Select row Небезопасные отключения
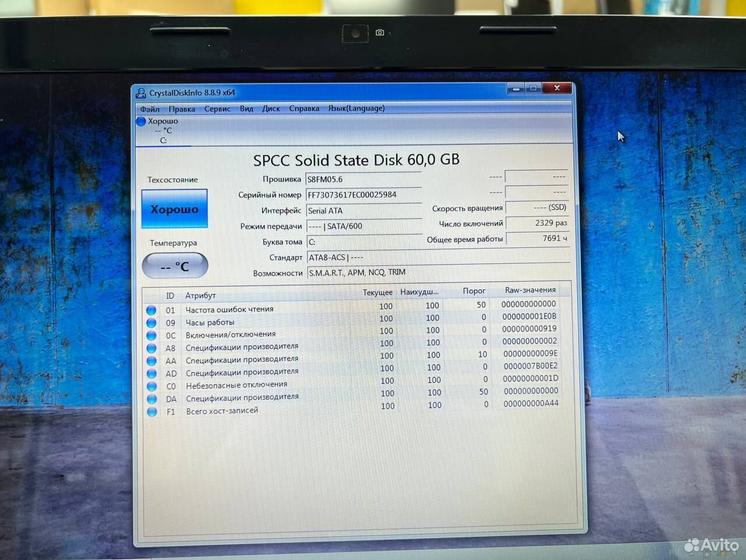Screen dimensions: 746x560 (352, 383)
